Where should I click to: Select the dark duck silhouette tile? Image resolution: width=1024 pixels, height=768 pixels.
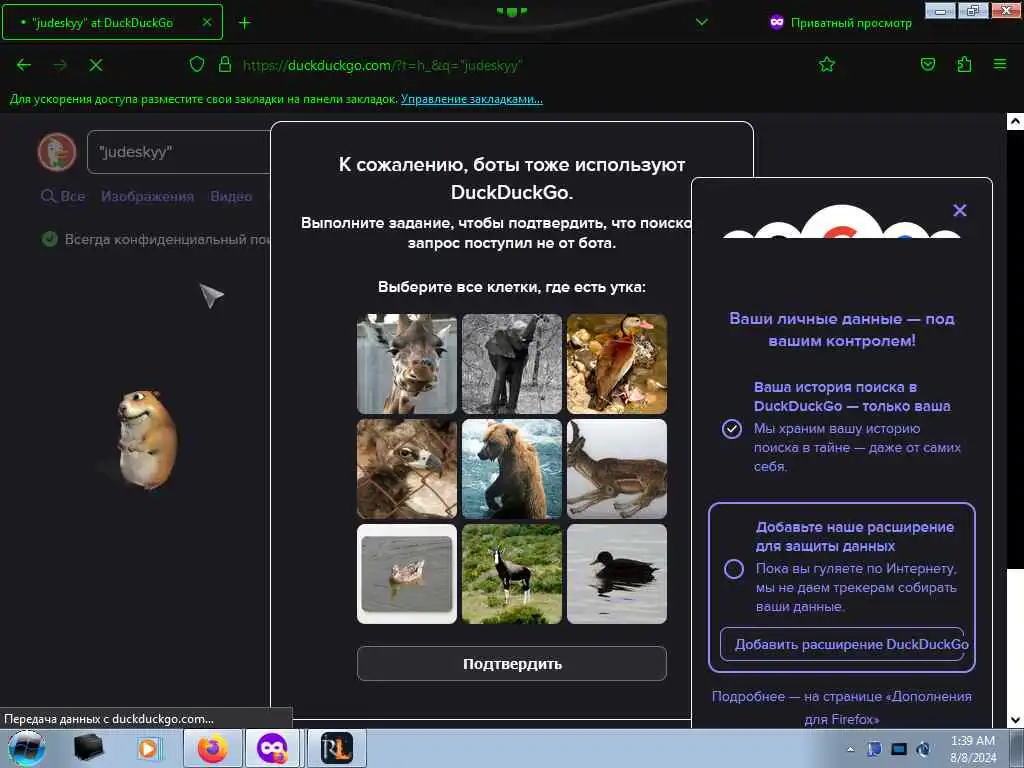tap(616, 574)
